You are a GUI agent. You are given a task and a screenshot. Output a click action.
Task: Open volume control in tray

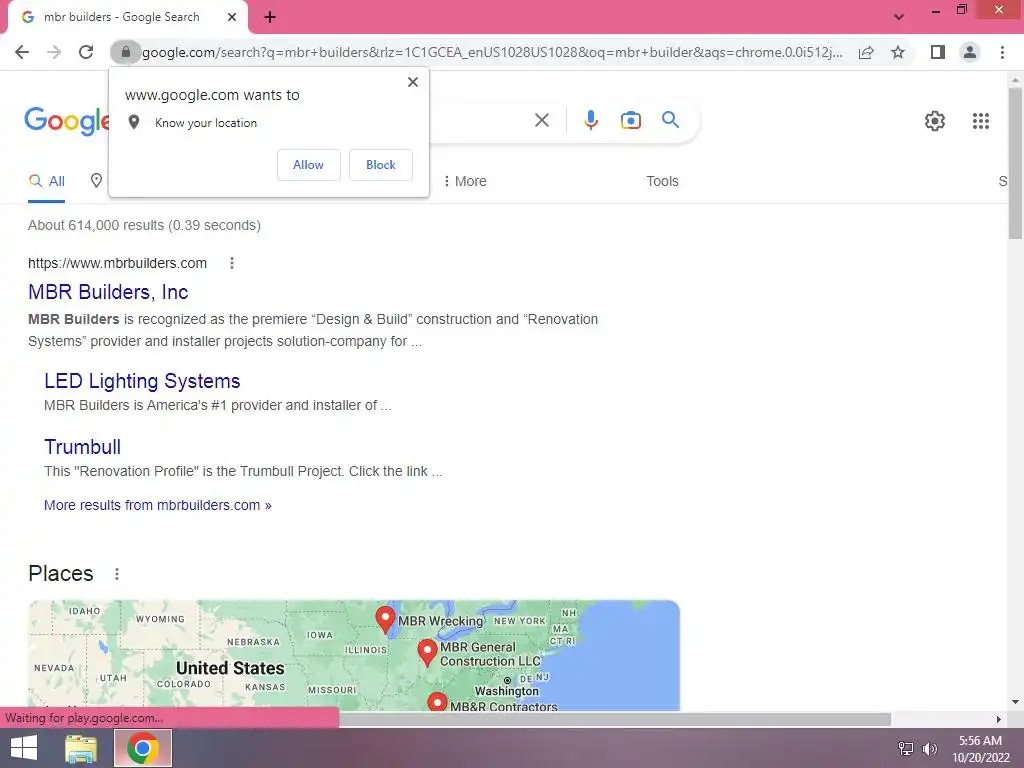pyautogui.click(x=929, y=749)
